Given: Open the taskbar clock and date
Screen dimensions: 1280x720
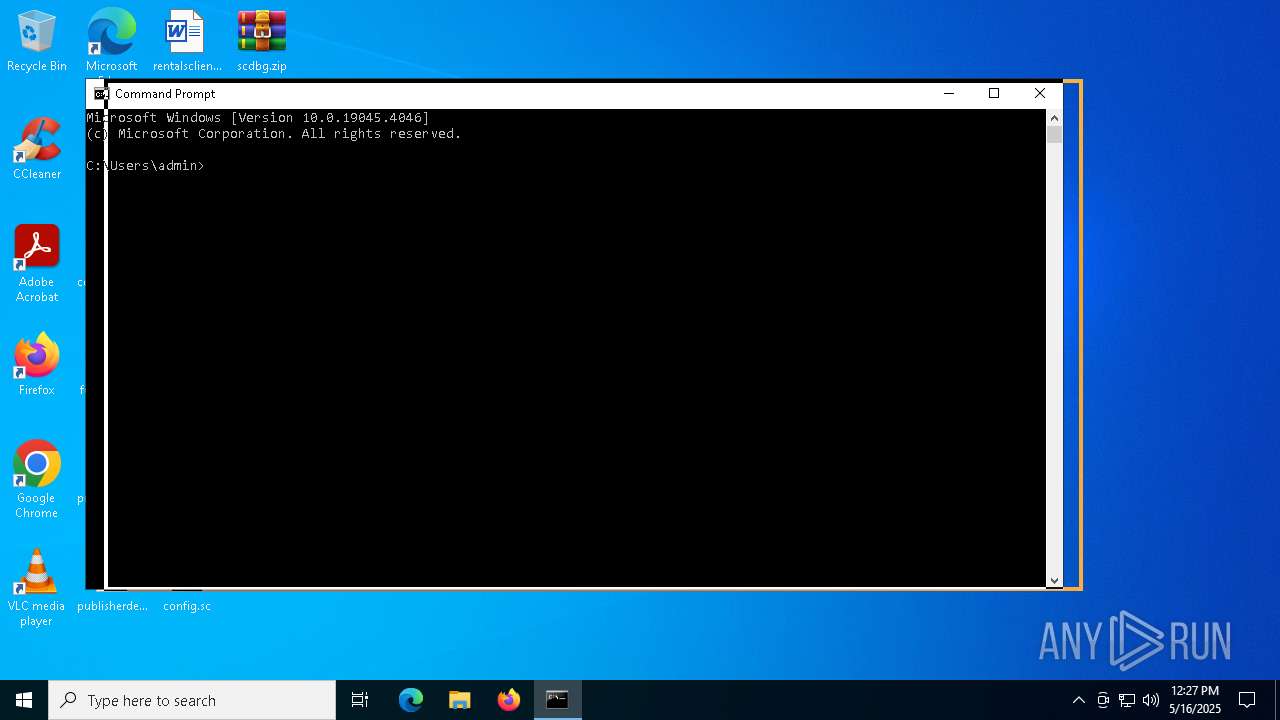Looking at the screenshot, I should point(1195,700).
